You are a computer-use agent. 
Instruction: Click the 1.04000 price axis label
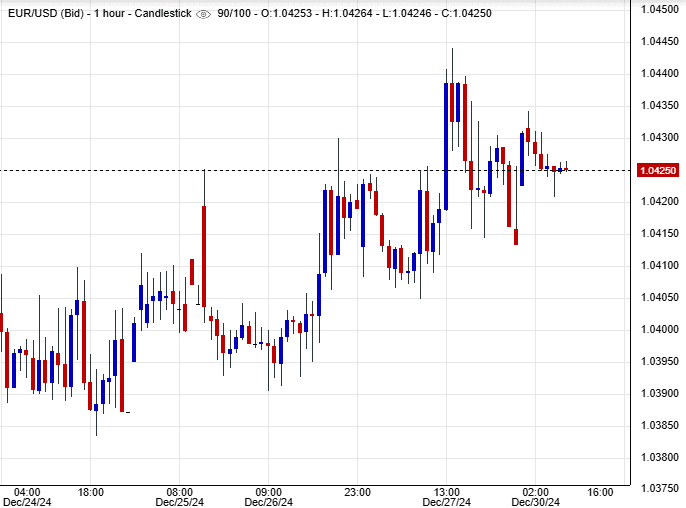(x=661, y=329)
